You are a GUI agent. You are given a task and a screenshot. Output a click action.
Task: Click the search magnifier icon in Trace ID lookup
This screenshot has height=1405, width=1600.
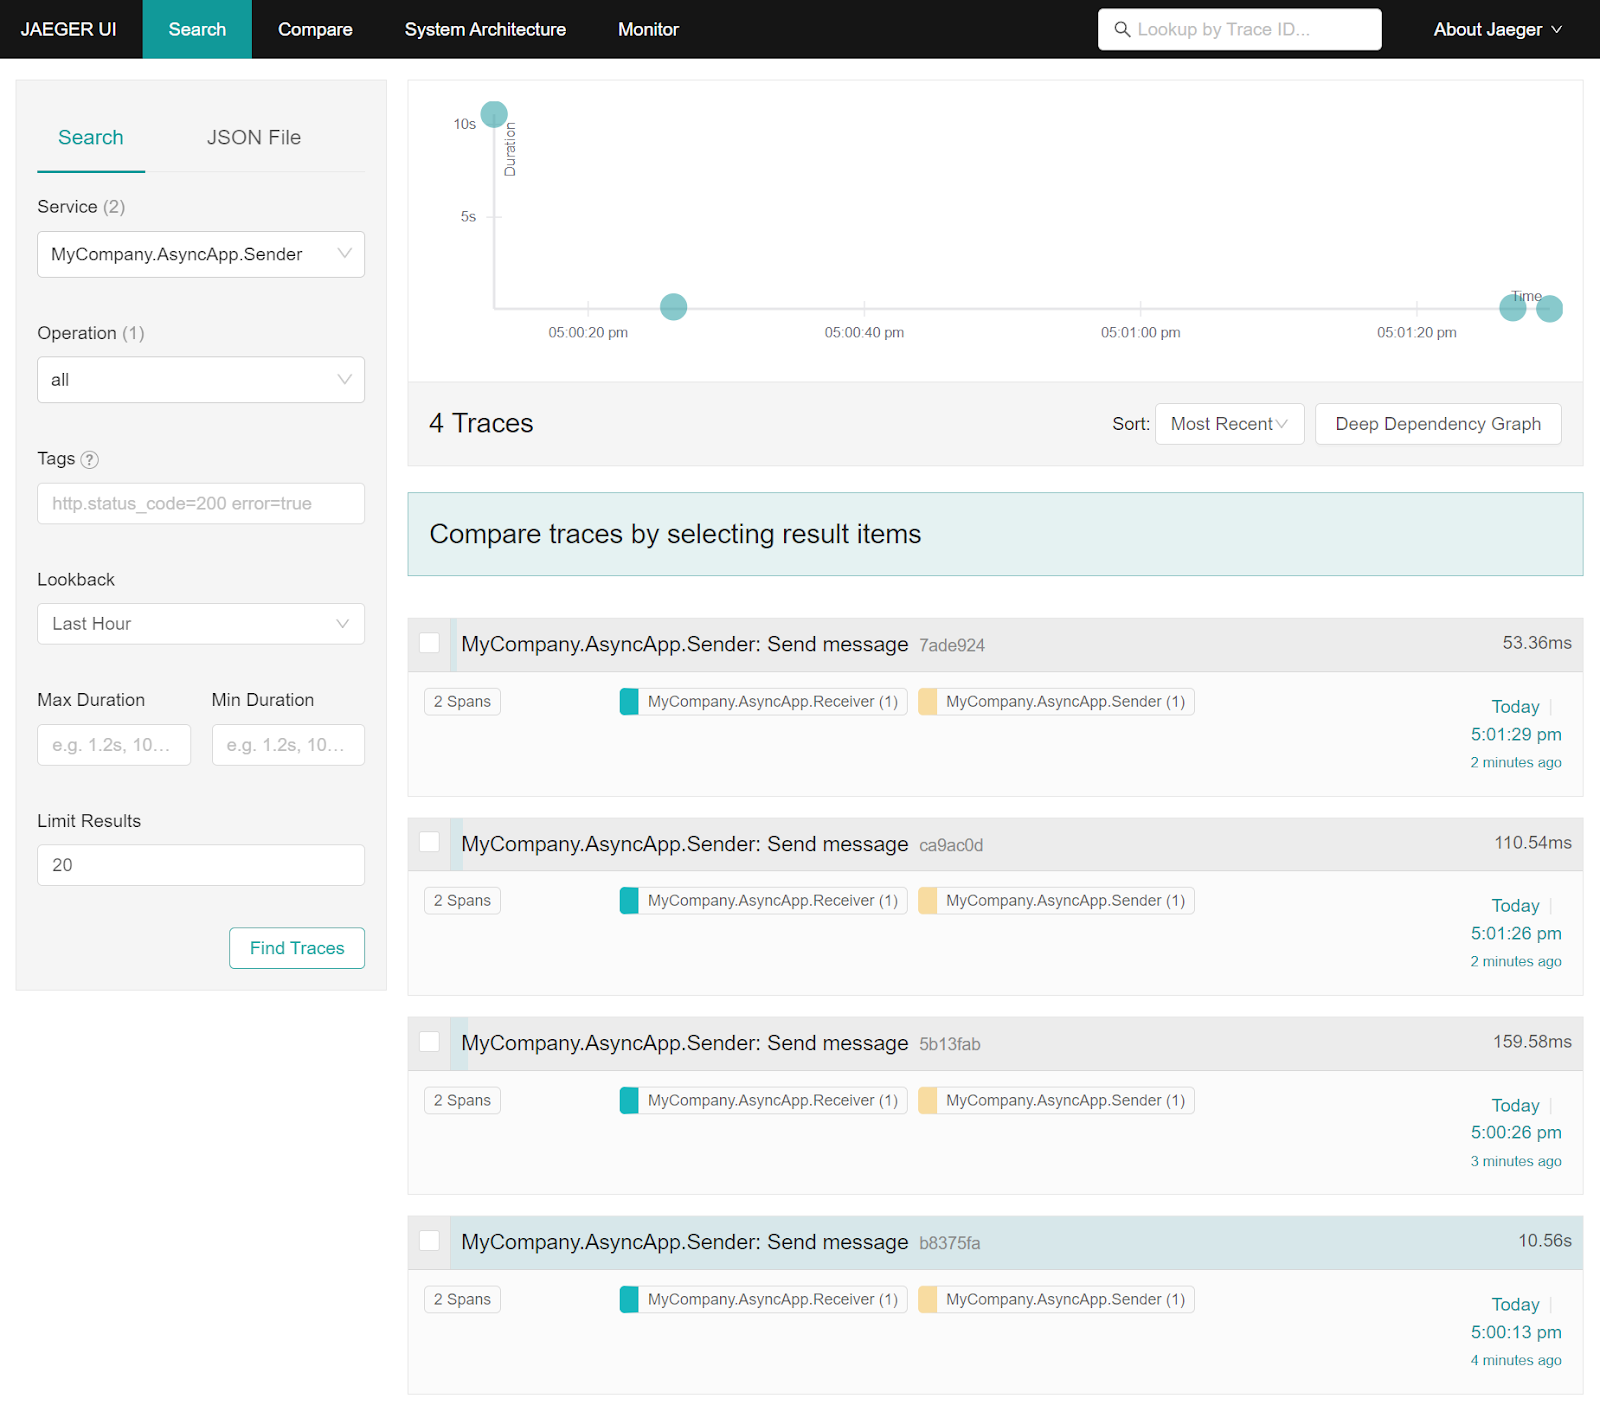coord(1122,30)
